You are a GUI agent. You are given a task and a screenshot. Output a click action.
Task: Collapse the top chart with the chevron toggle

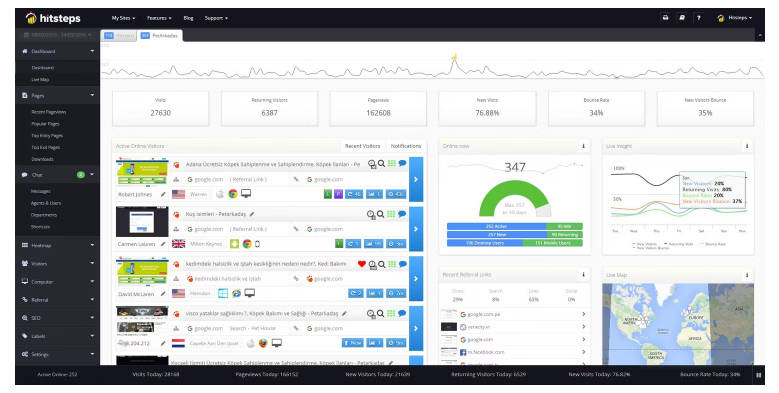click(760, 35)
